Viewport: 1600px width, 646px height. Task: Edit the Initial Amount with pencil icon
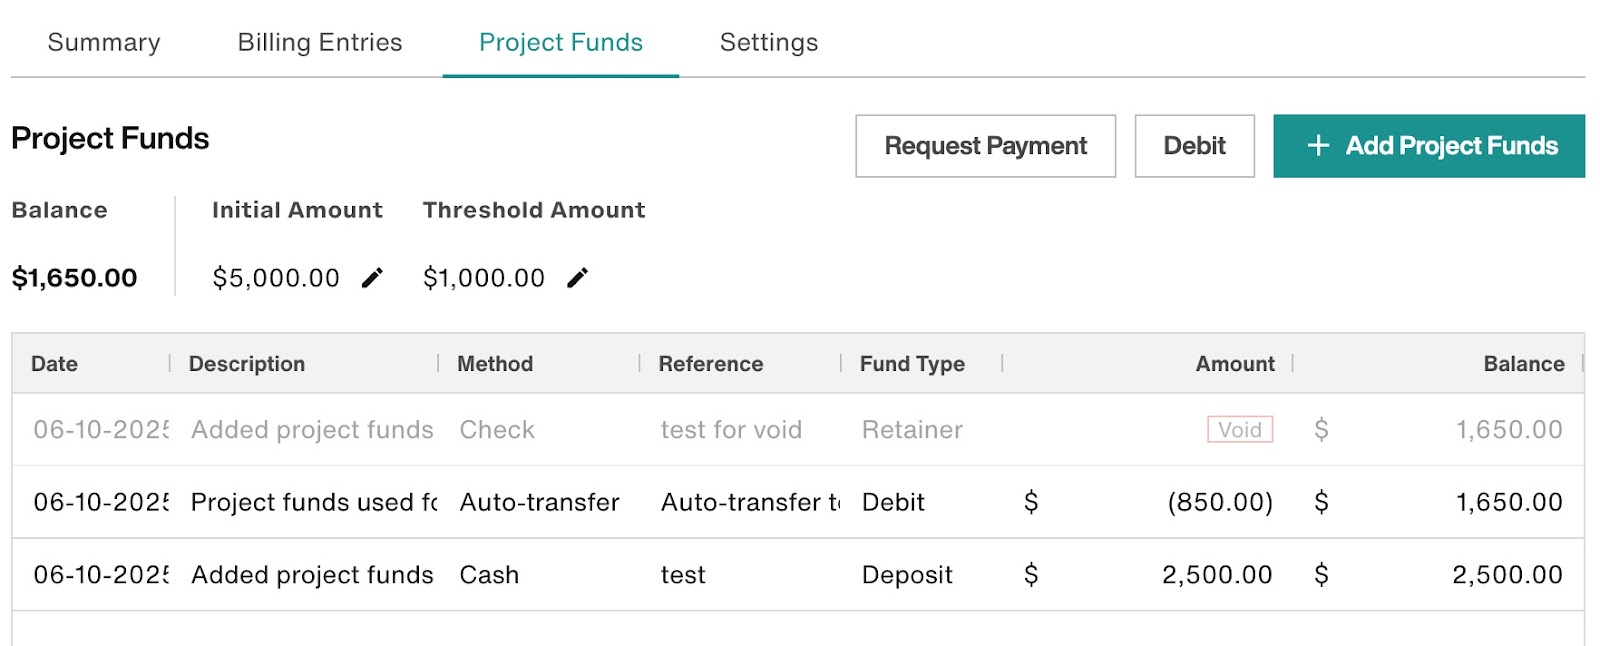pyautogui.click(x=372, y=278)
